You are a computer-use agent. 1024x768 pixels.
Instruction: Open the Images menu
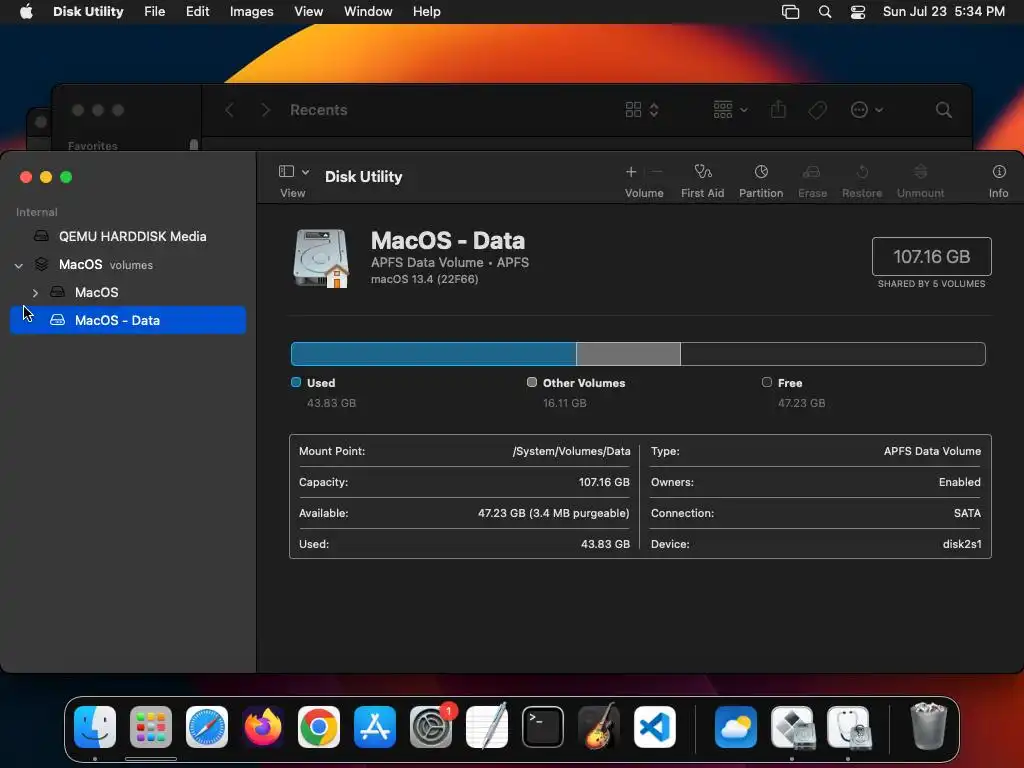251,12
